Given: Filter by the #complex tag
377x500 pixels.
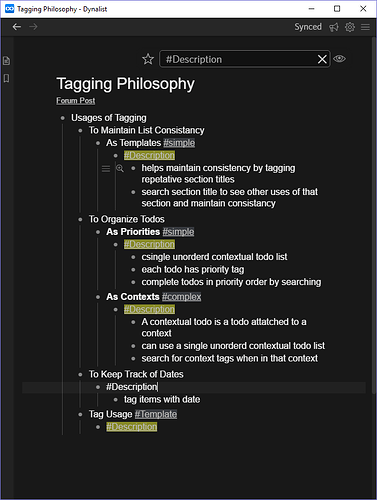Looking at the screenshot, I should click(x=182, y=297).
